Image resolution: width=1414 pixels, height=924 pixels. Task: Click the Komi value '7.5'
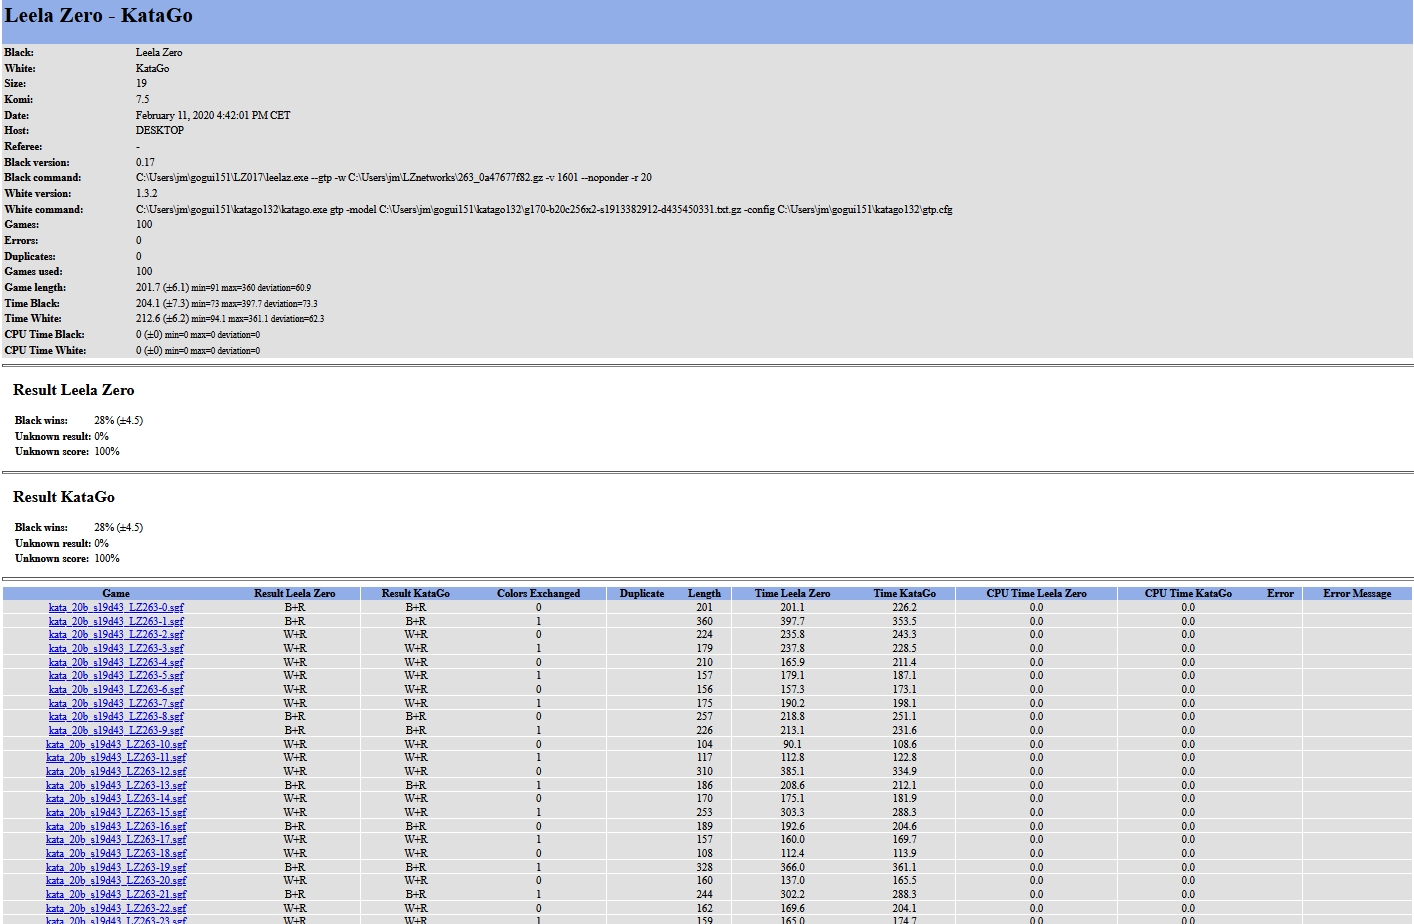(x=142, y=100)
